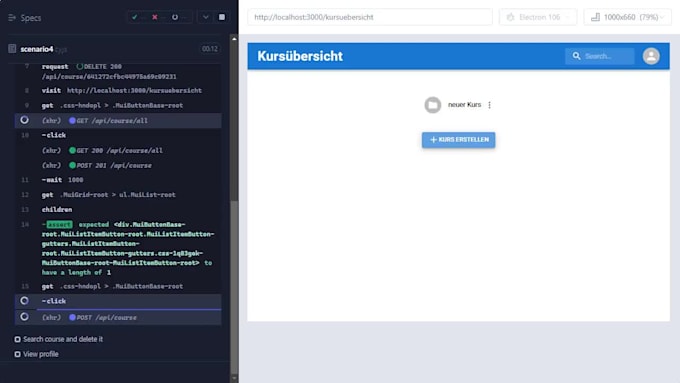This screenshot has width=680, height=383.
Task: Click the magnifier icon in search bar
Action: [x=576, y=56]
